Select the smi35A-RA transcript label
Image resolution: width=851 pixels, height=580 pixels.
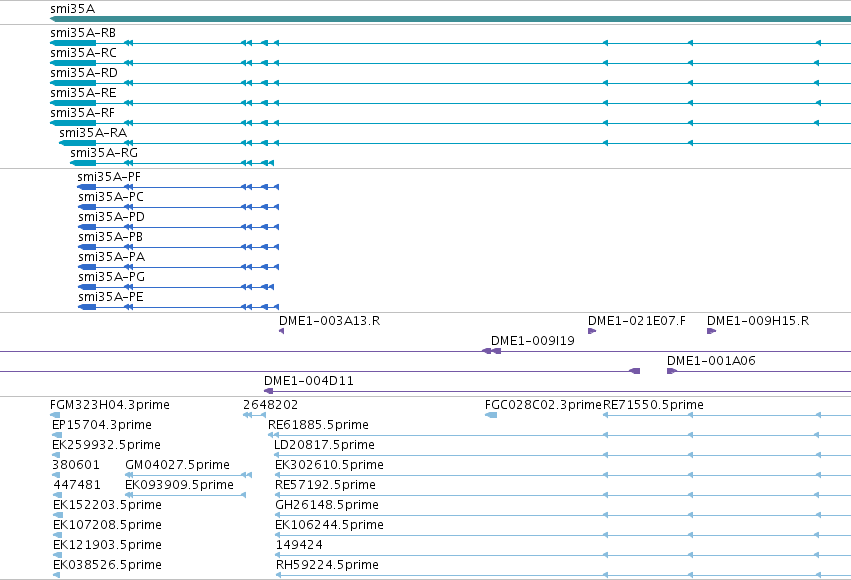[x=93, y=133]
